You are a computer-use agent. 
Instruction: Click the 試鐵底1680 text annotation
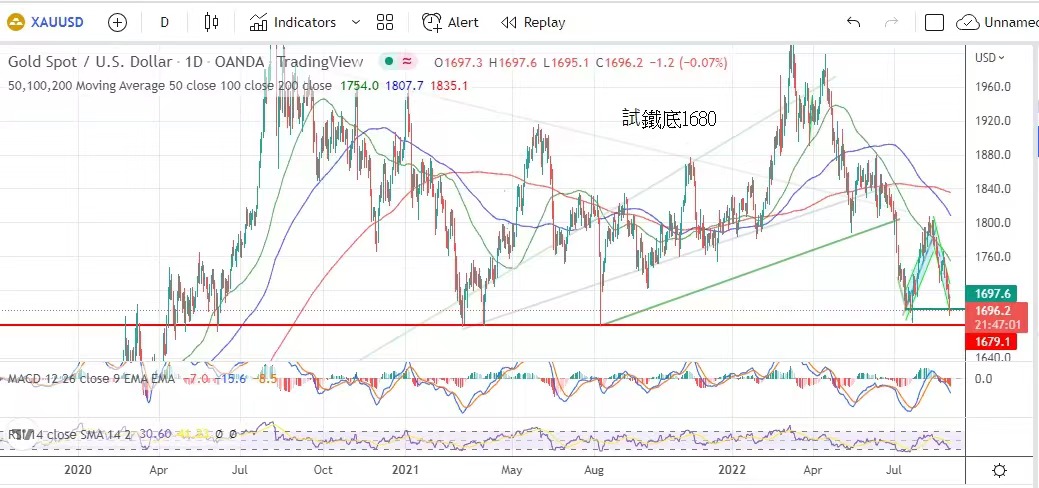click(669, 119)
